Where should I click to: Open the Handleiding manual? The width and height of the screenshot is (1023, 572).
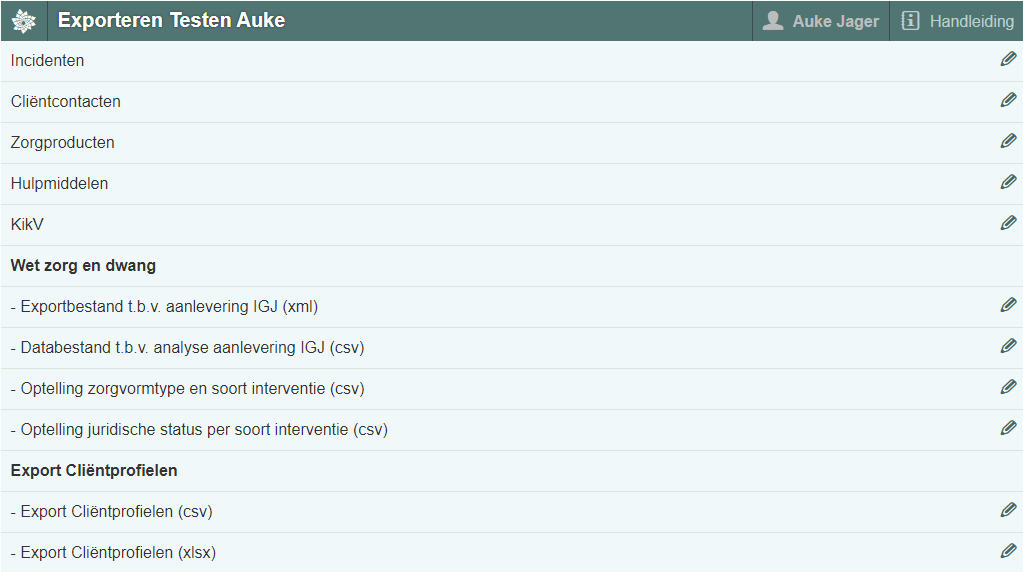pyautogui.click(x=957, y=21)
